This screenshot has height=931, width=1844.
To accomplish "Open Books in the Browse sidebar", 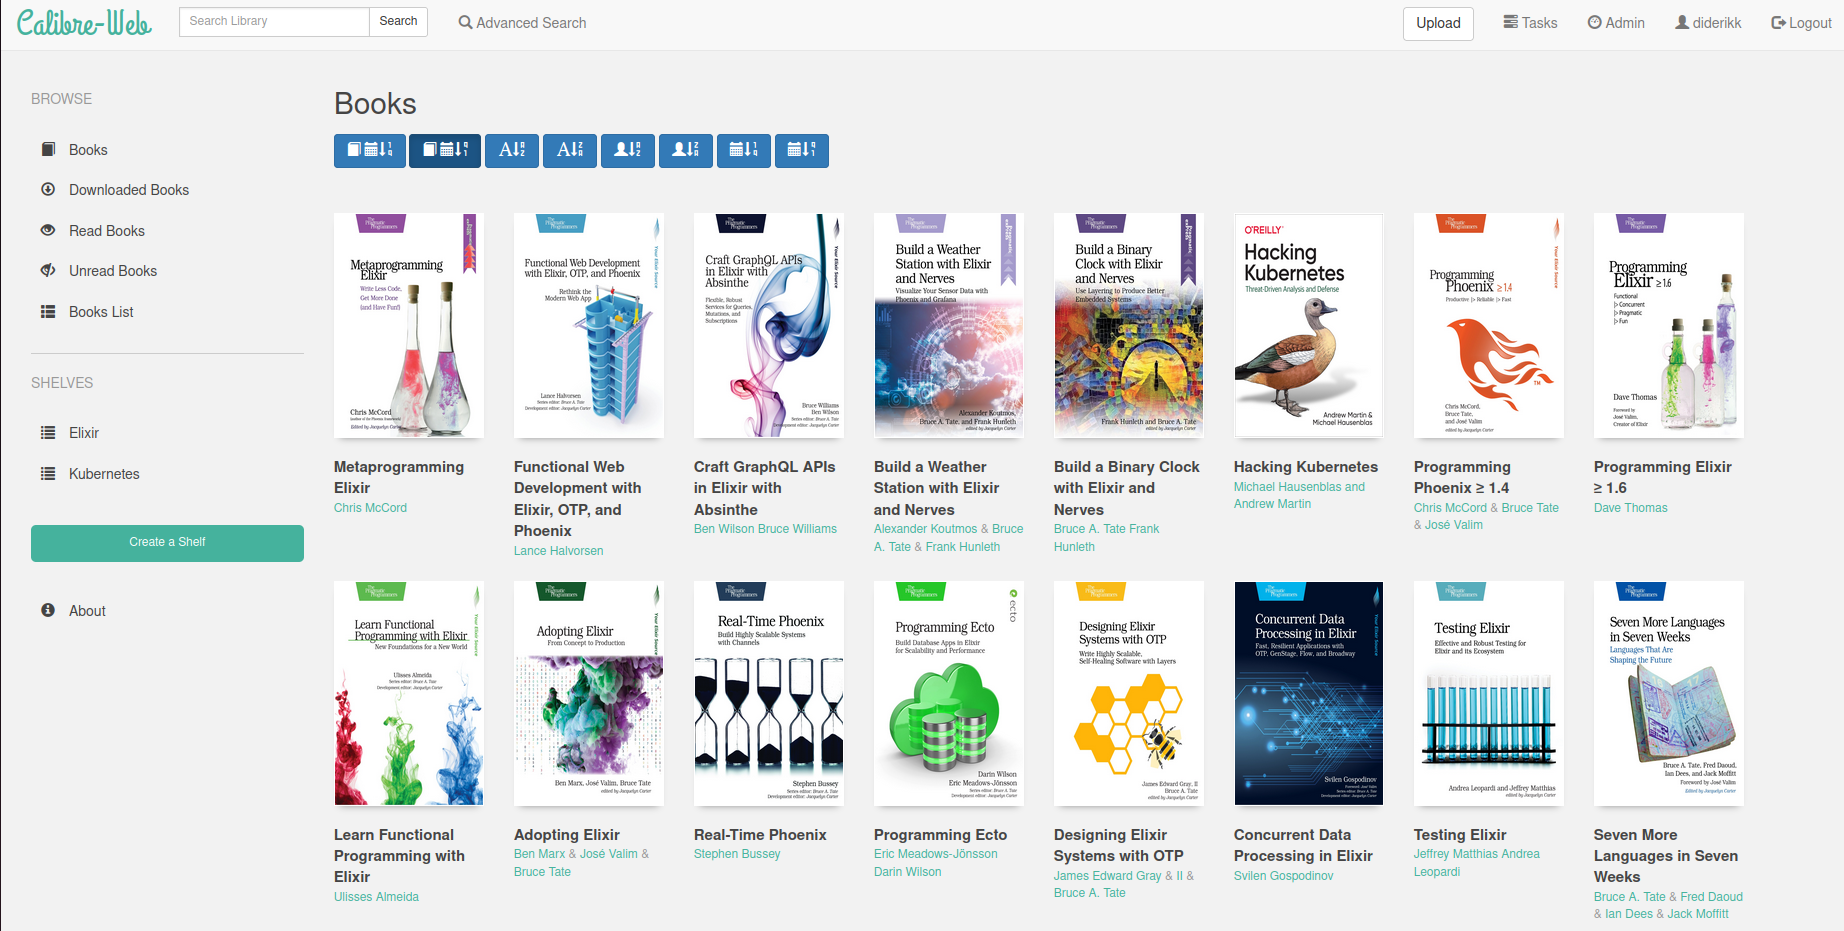I will point(88,150).
